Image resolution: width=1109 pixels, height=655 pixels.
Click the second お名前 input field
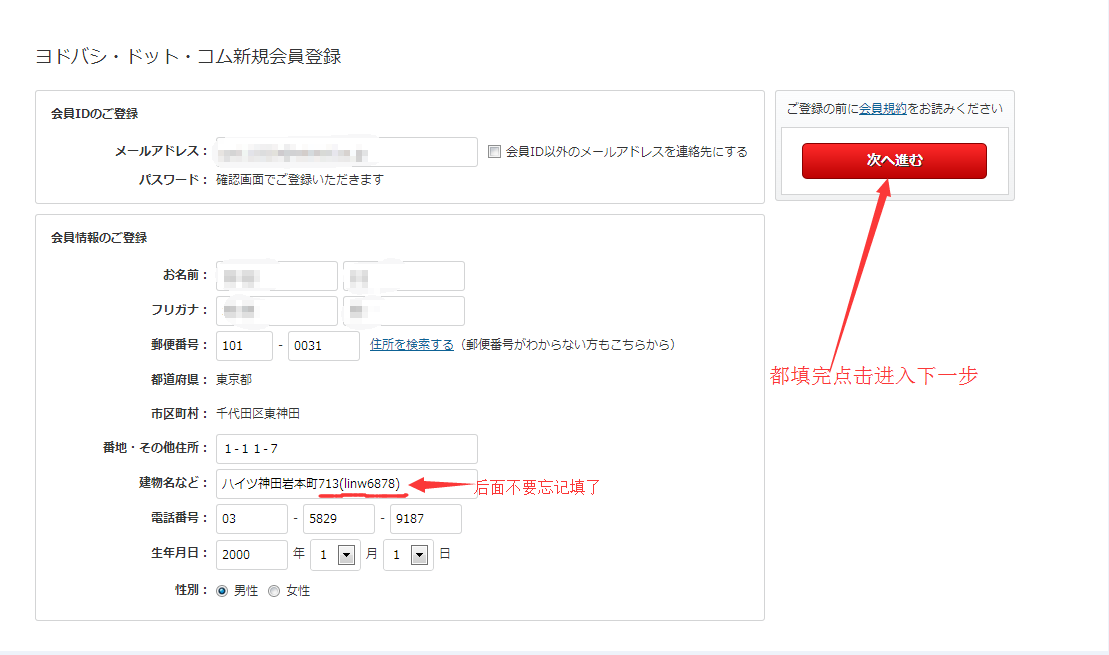[404, 276]
